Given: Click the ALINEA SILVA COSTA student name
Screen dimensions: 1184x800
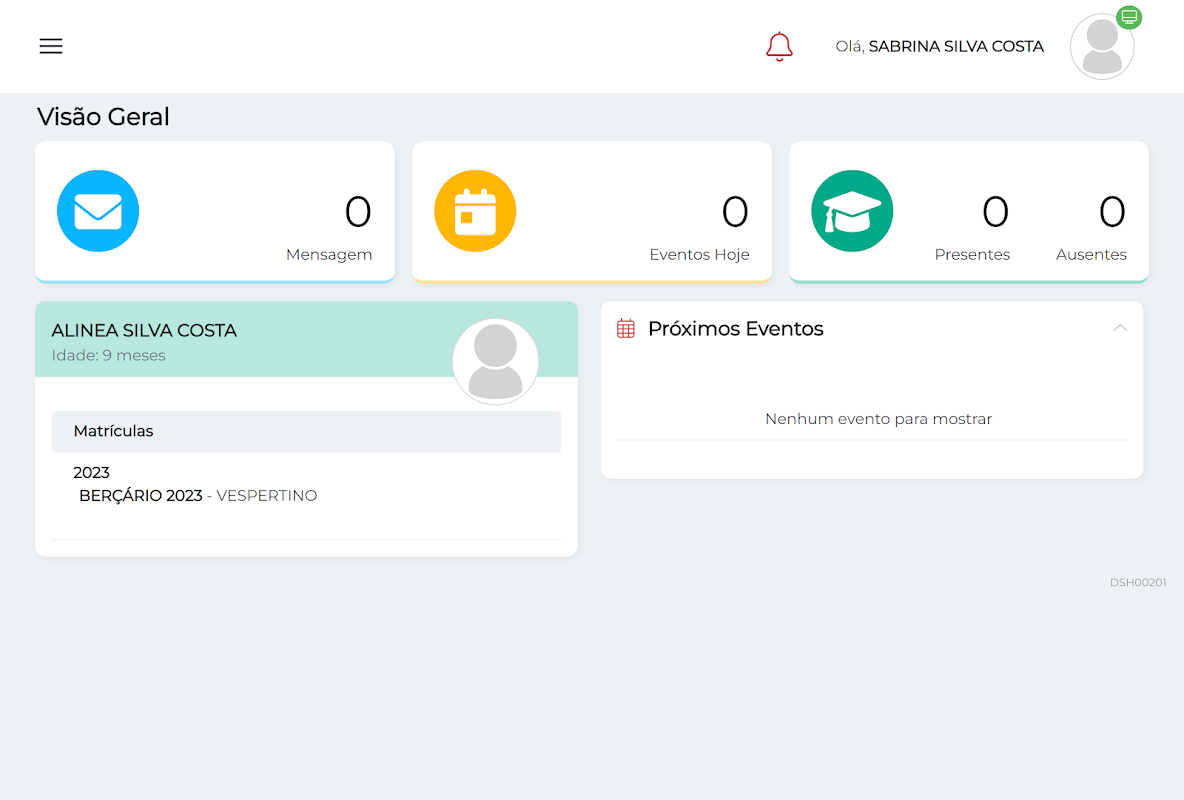Looking at the screenshot, I should pyautogui.click(x=144, y=331).
